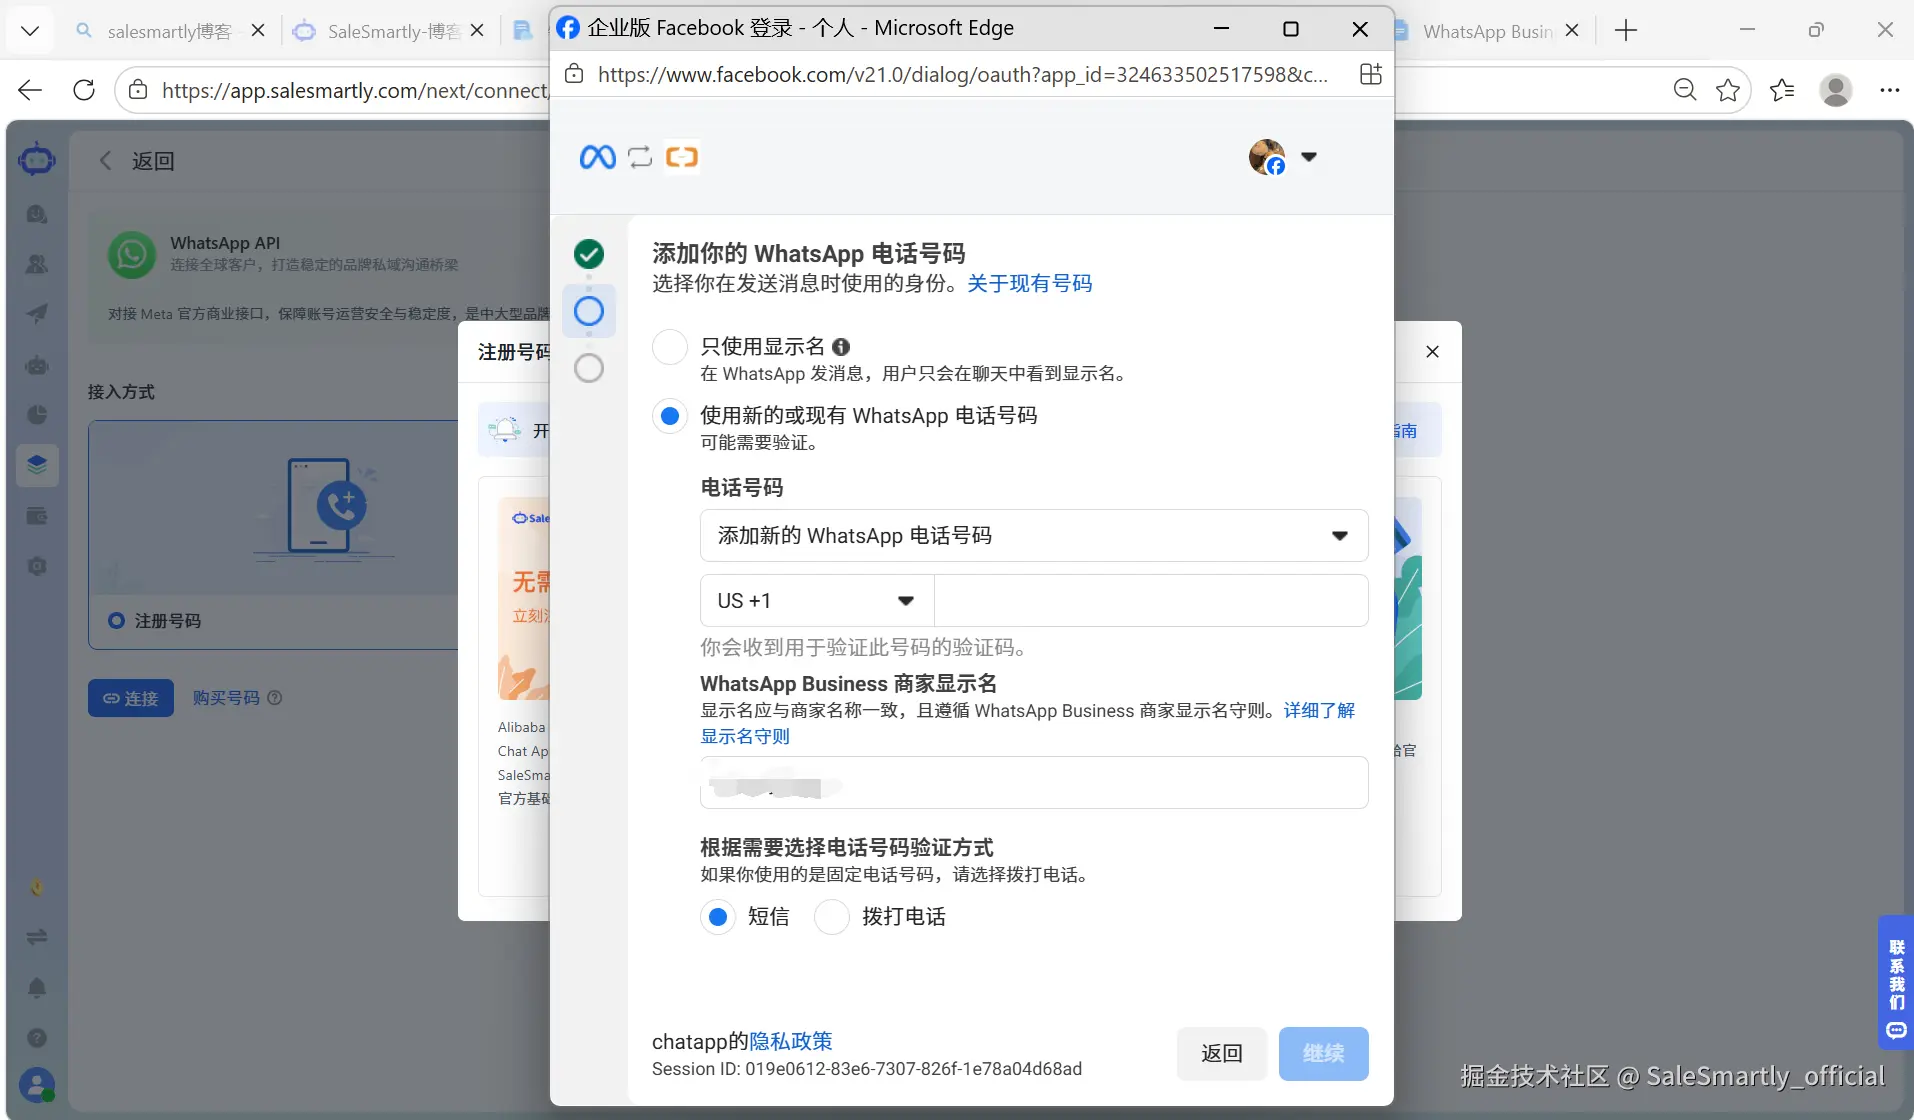The width and height of the screenshot is (1914, 1120).
Task: Click the phone number input field
Action: [x=1151, y=601]
